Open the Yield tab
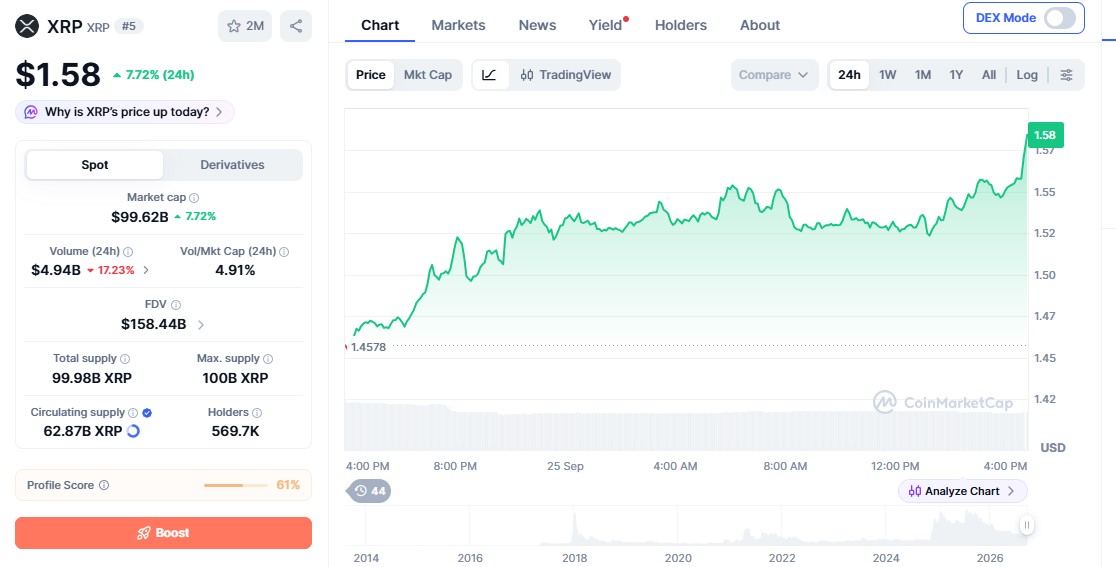 pyautogui.click(x=606, y=25)
